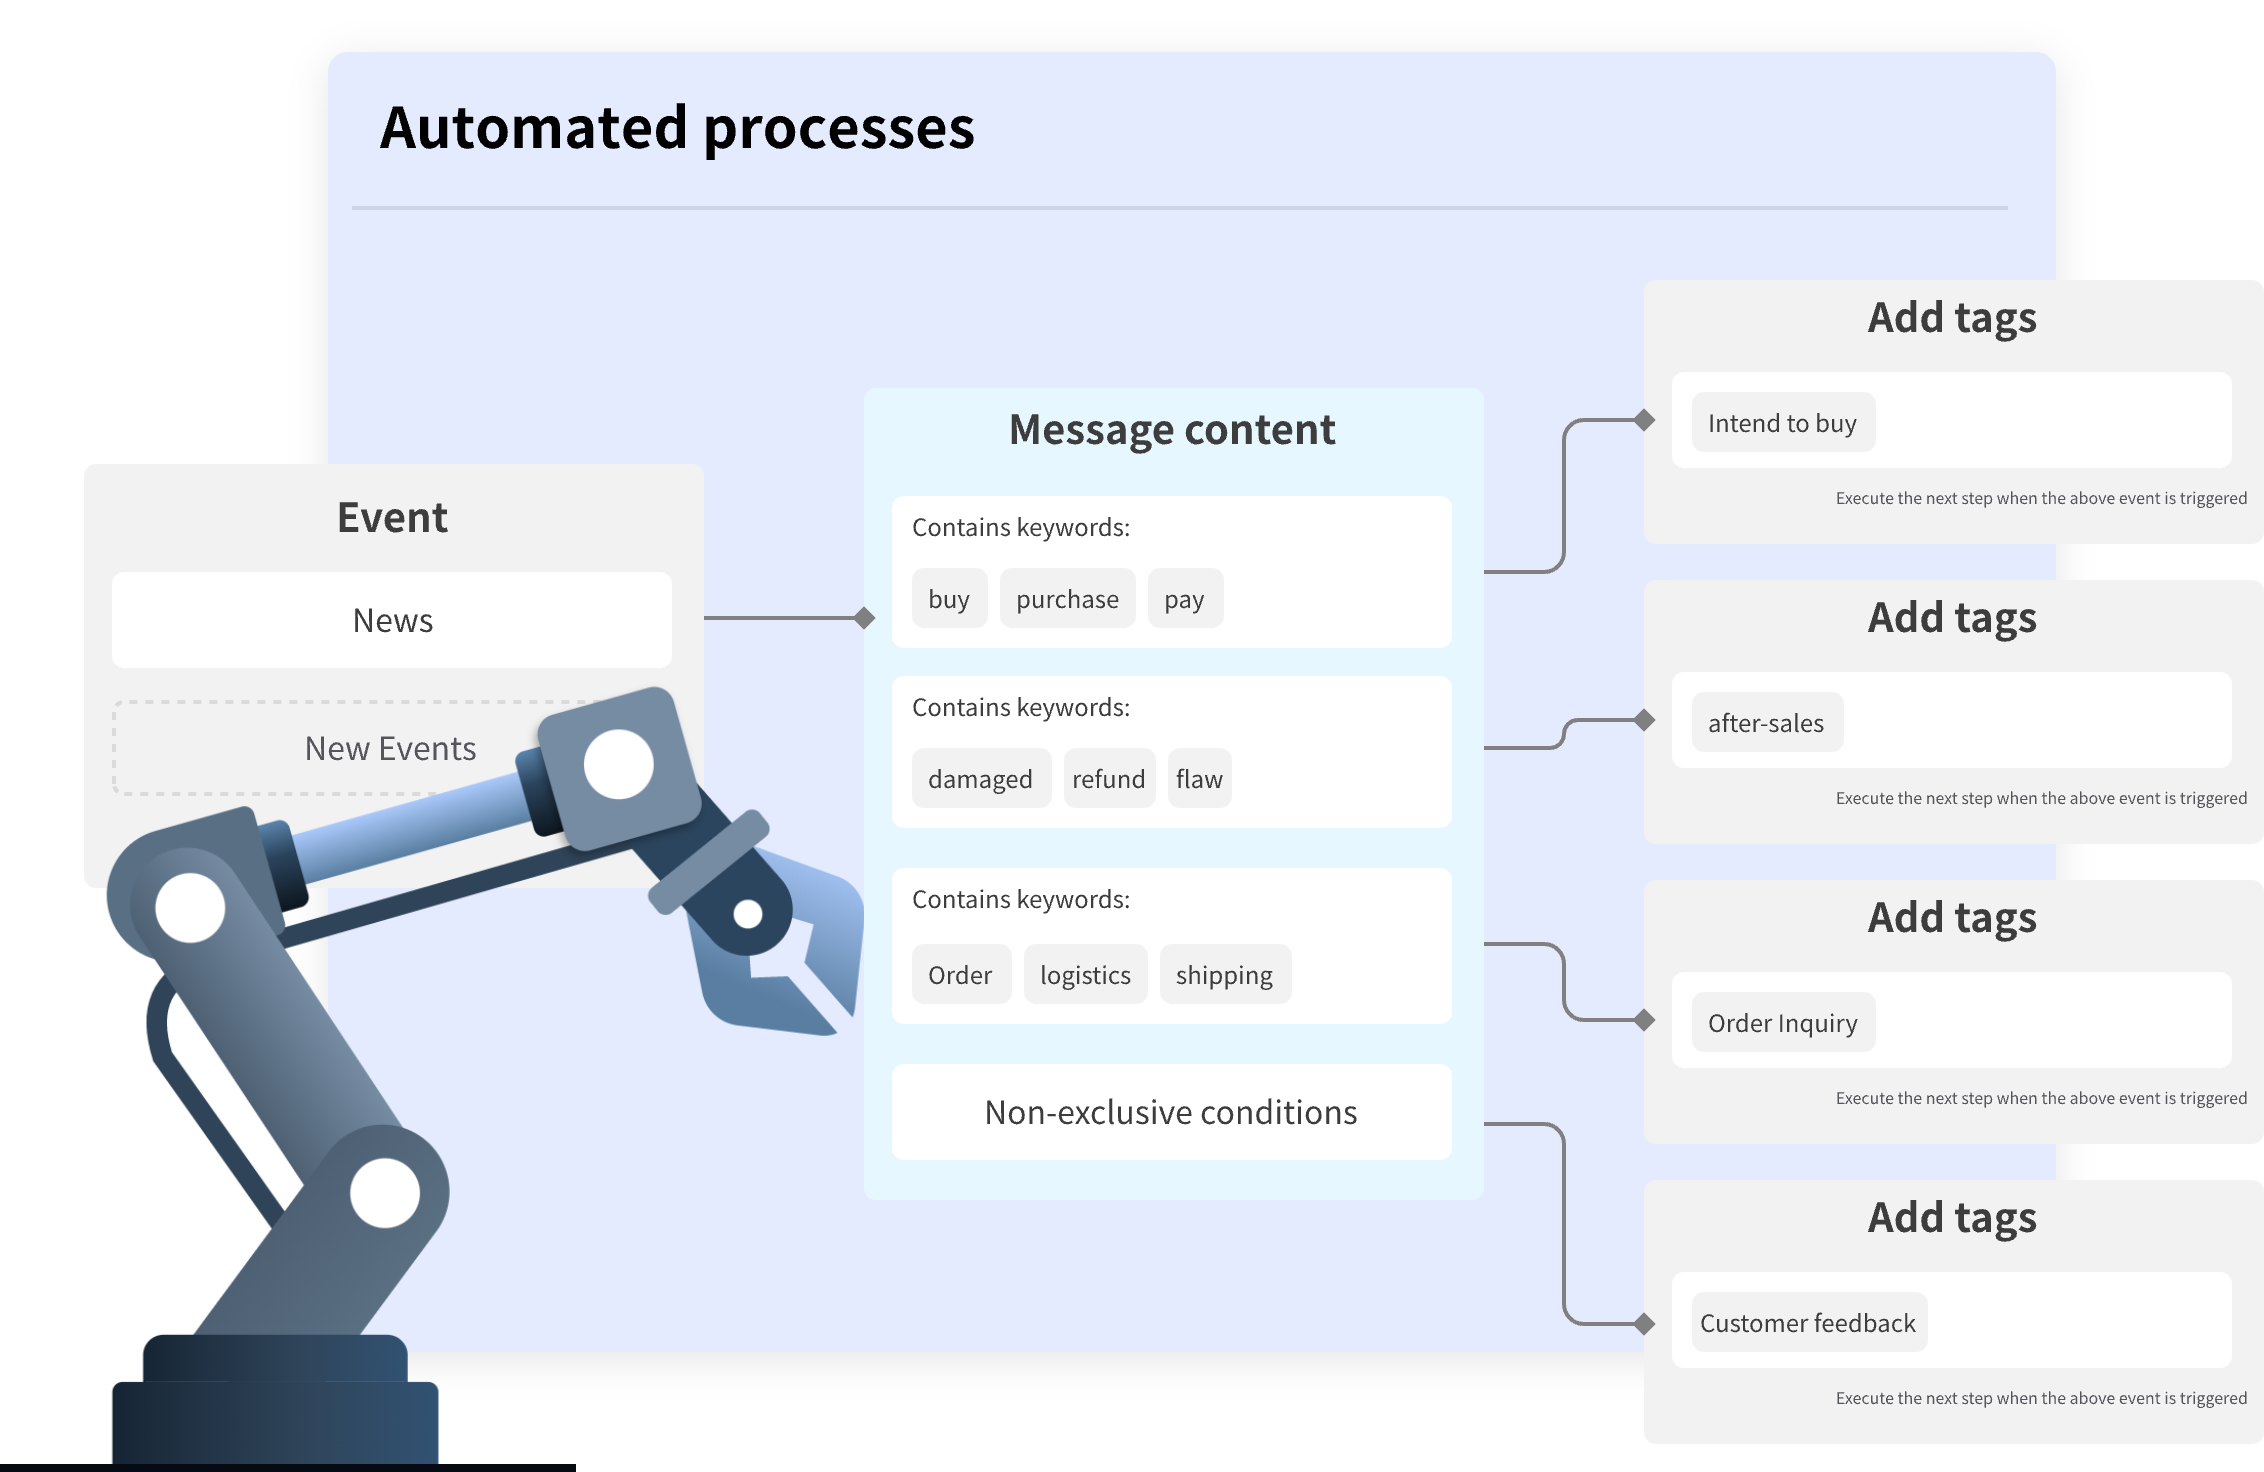Click the 'Order' keyword chip

[x=960, y=975]
